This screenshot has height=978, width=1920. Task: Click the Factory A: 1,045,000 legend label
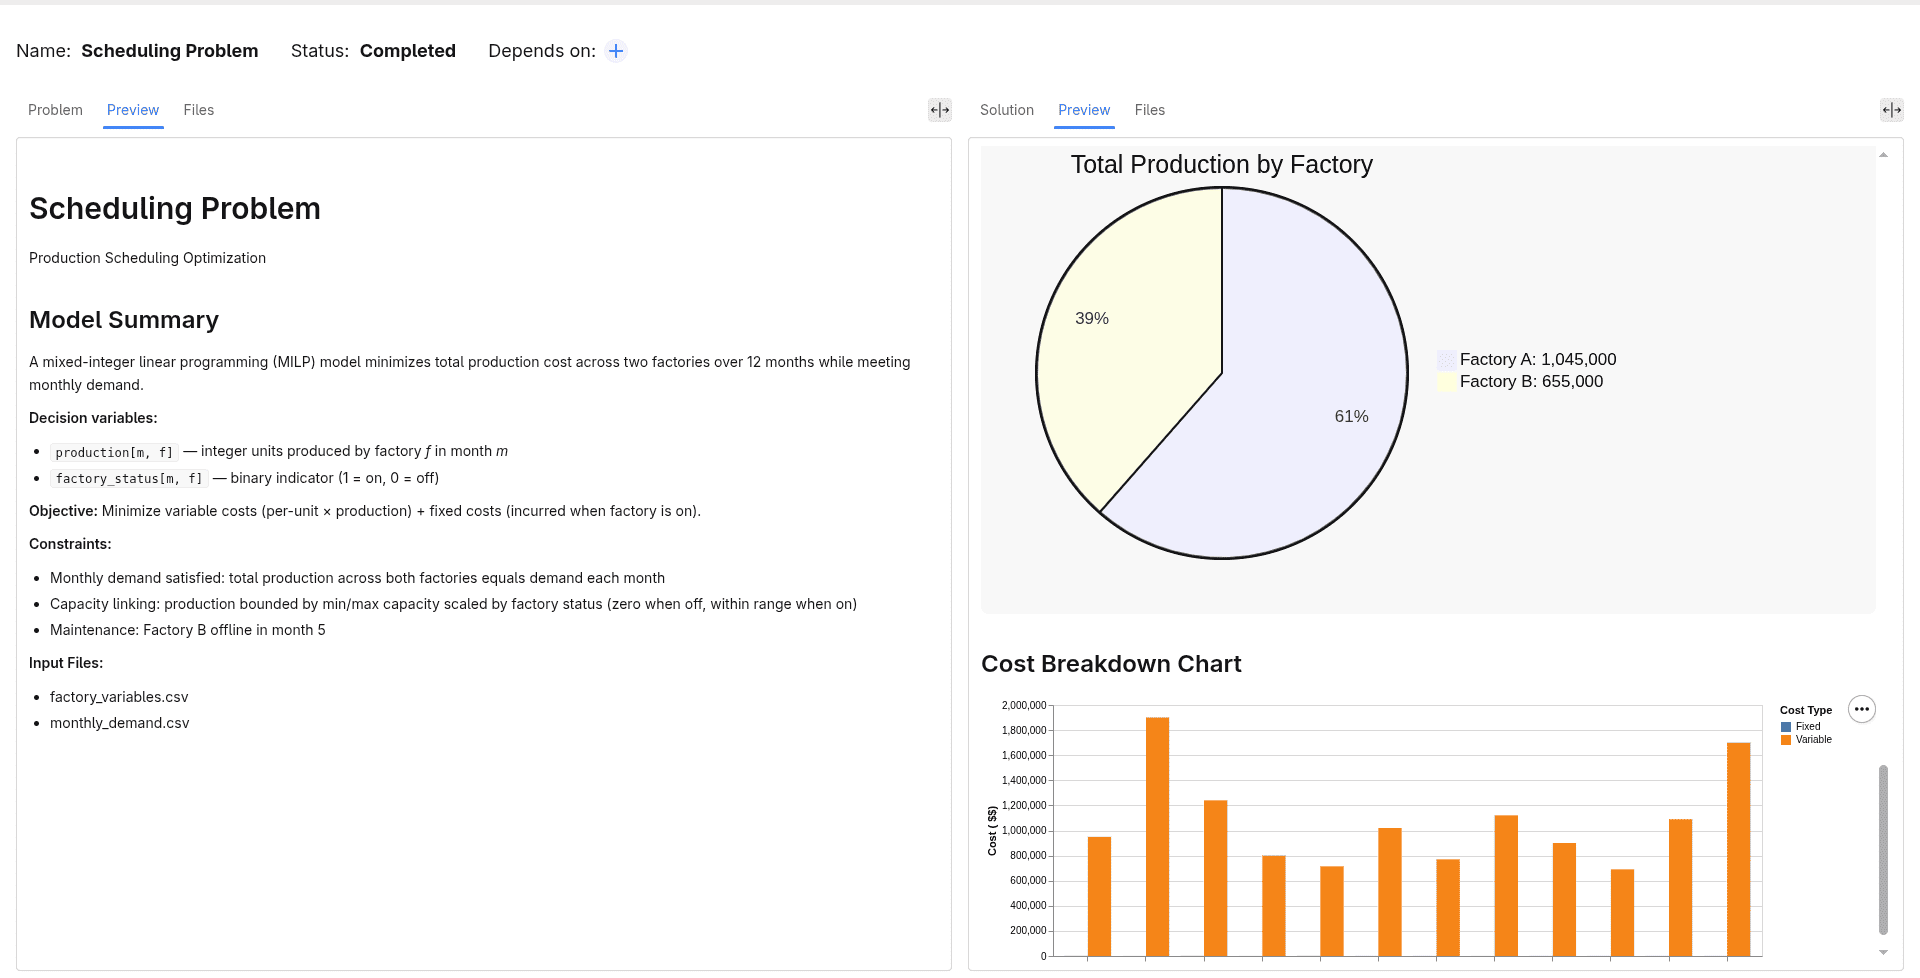click(1538, 360)
